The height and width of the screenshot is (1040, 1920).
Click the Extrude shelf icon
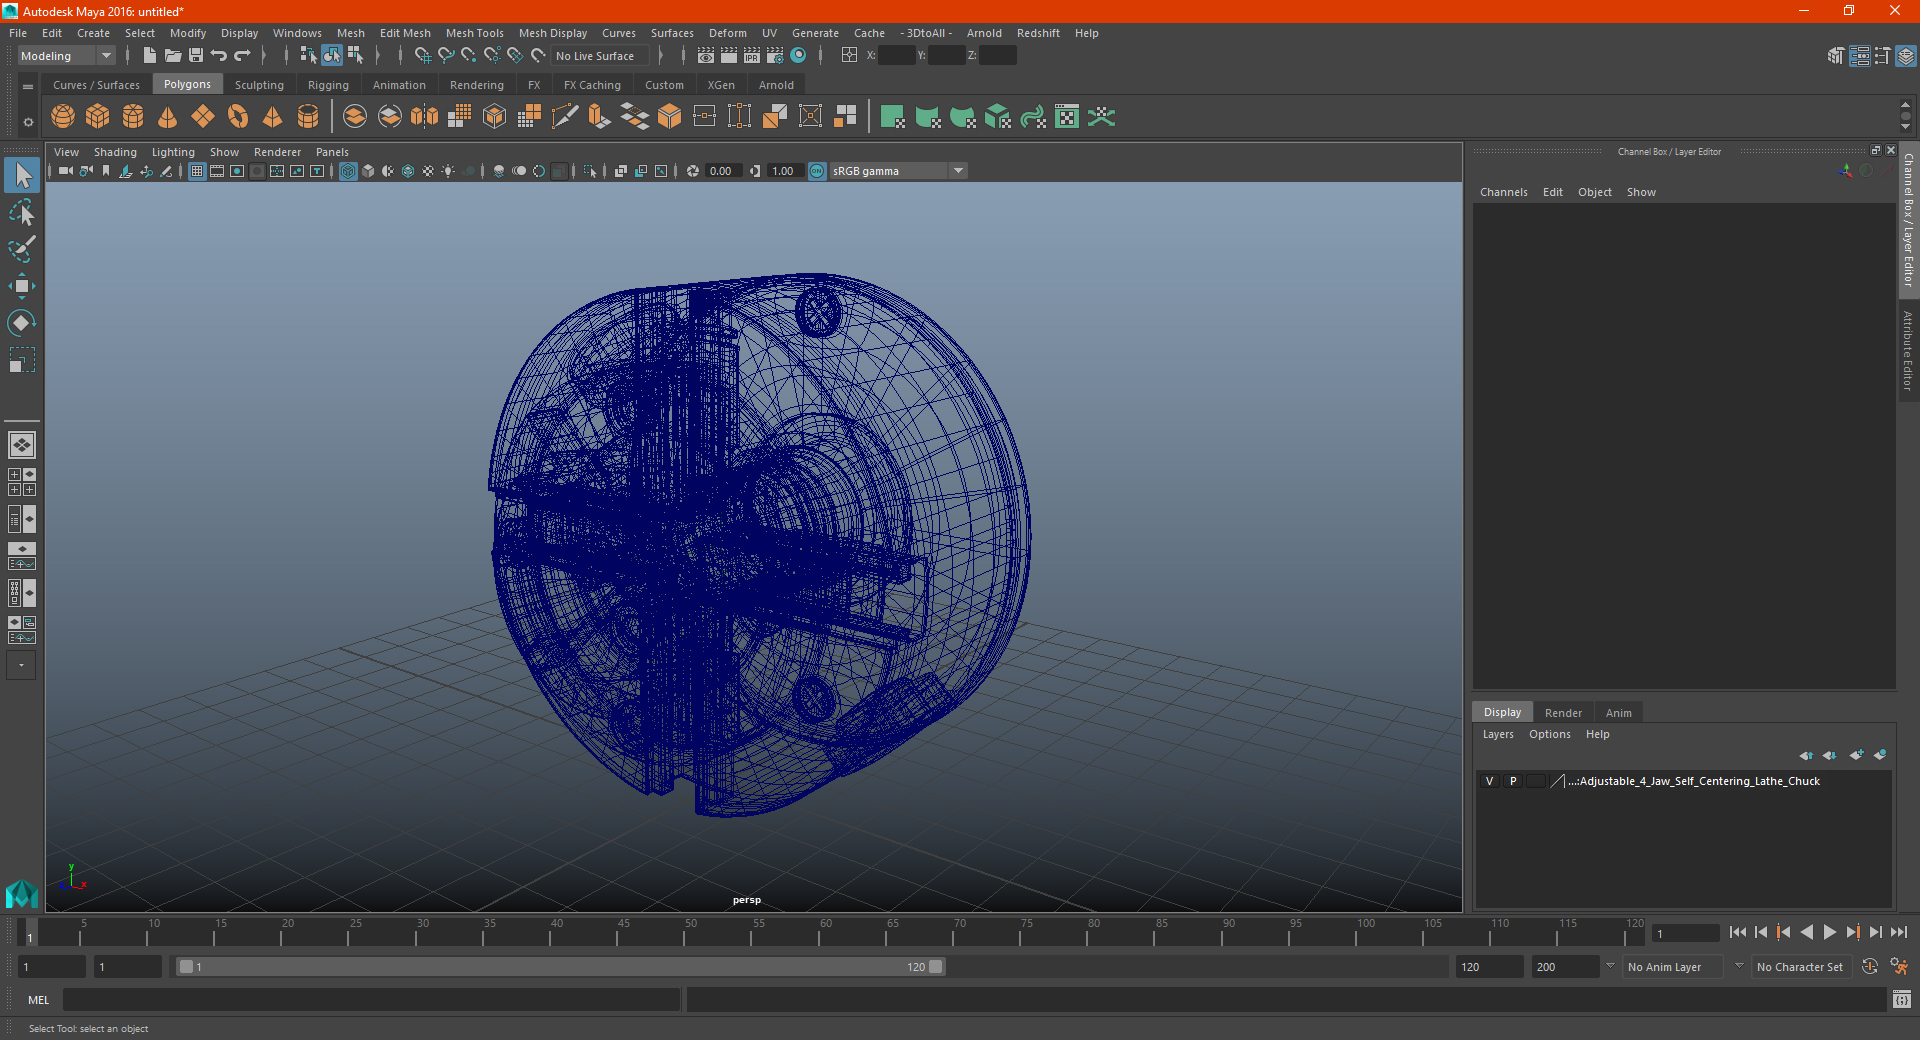(x=600, y=117)
